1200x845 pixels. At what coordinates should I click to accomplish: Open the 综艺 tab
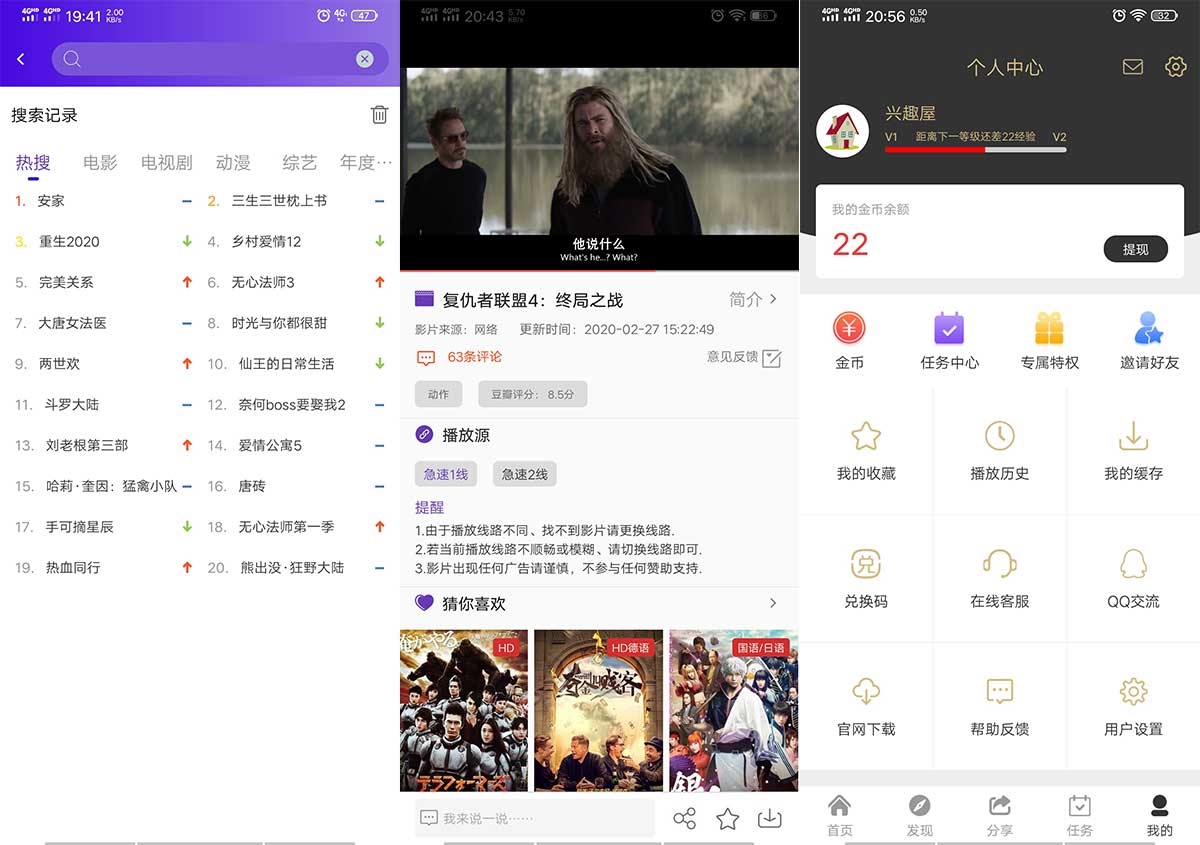(x=299, y=162)
